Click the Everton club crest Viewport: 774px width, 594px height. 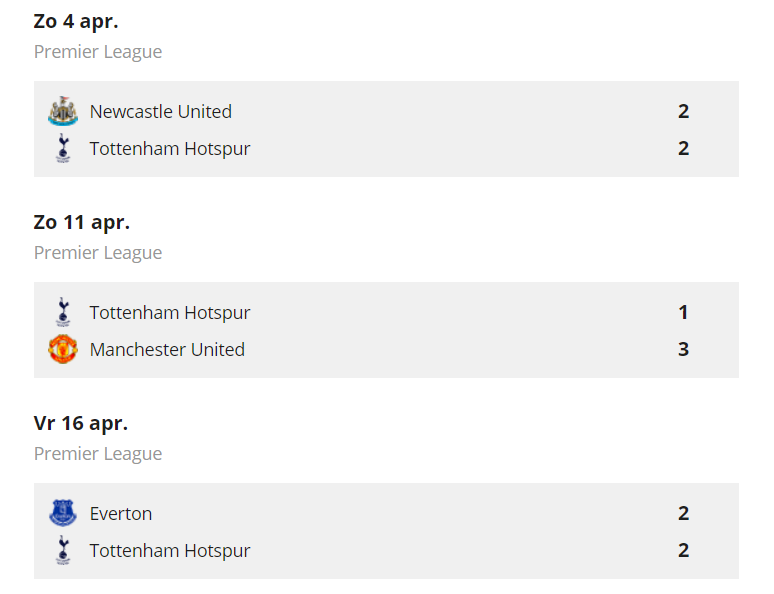tap(63, 514)
